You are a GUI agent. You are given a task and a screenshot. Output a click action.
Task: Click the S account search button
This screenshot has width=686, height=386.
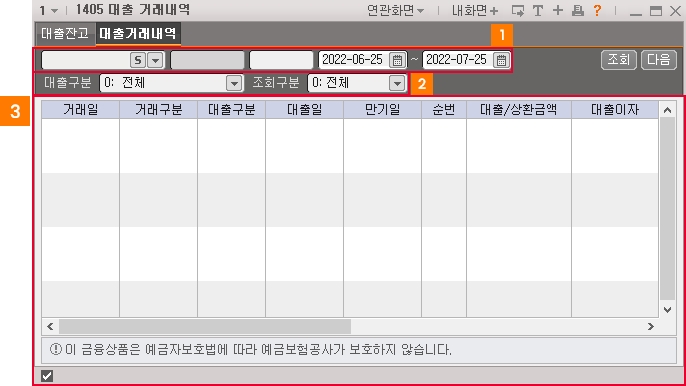pos(138,60)
